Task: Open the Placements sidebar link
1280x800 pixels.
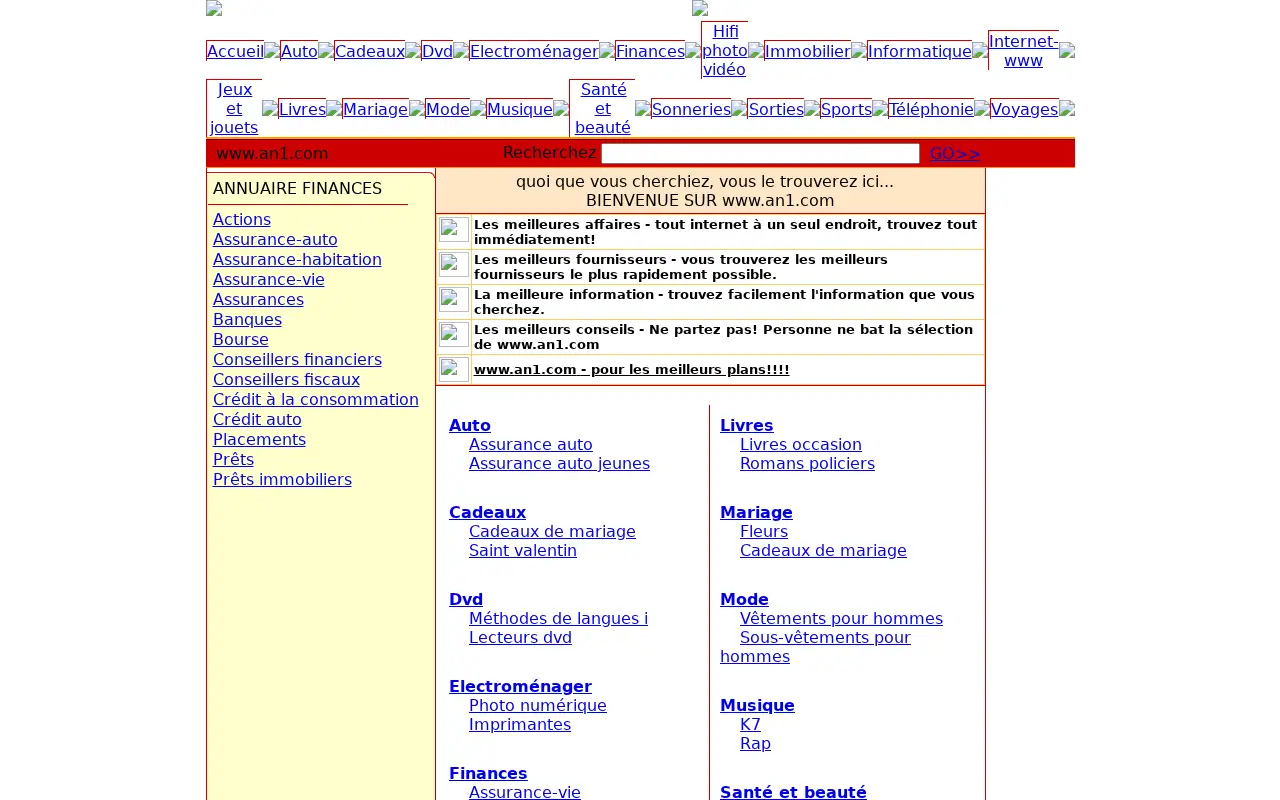Action: pyautogui.click(x=259, y=439)
